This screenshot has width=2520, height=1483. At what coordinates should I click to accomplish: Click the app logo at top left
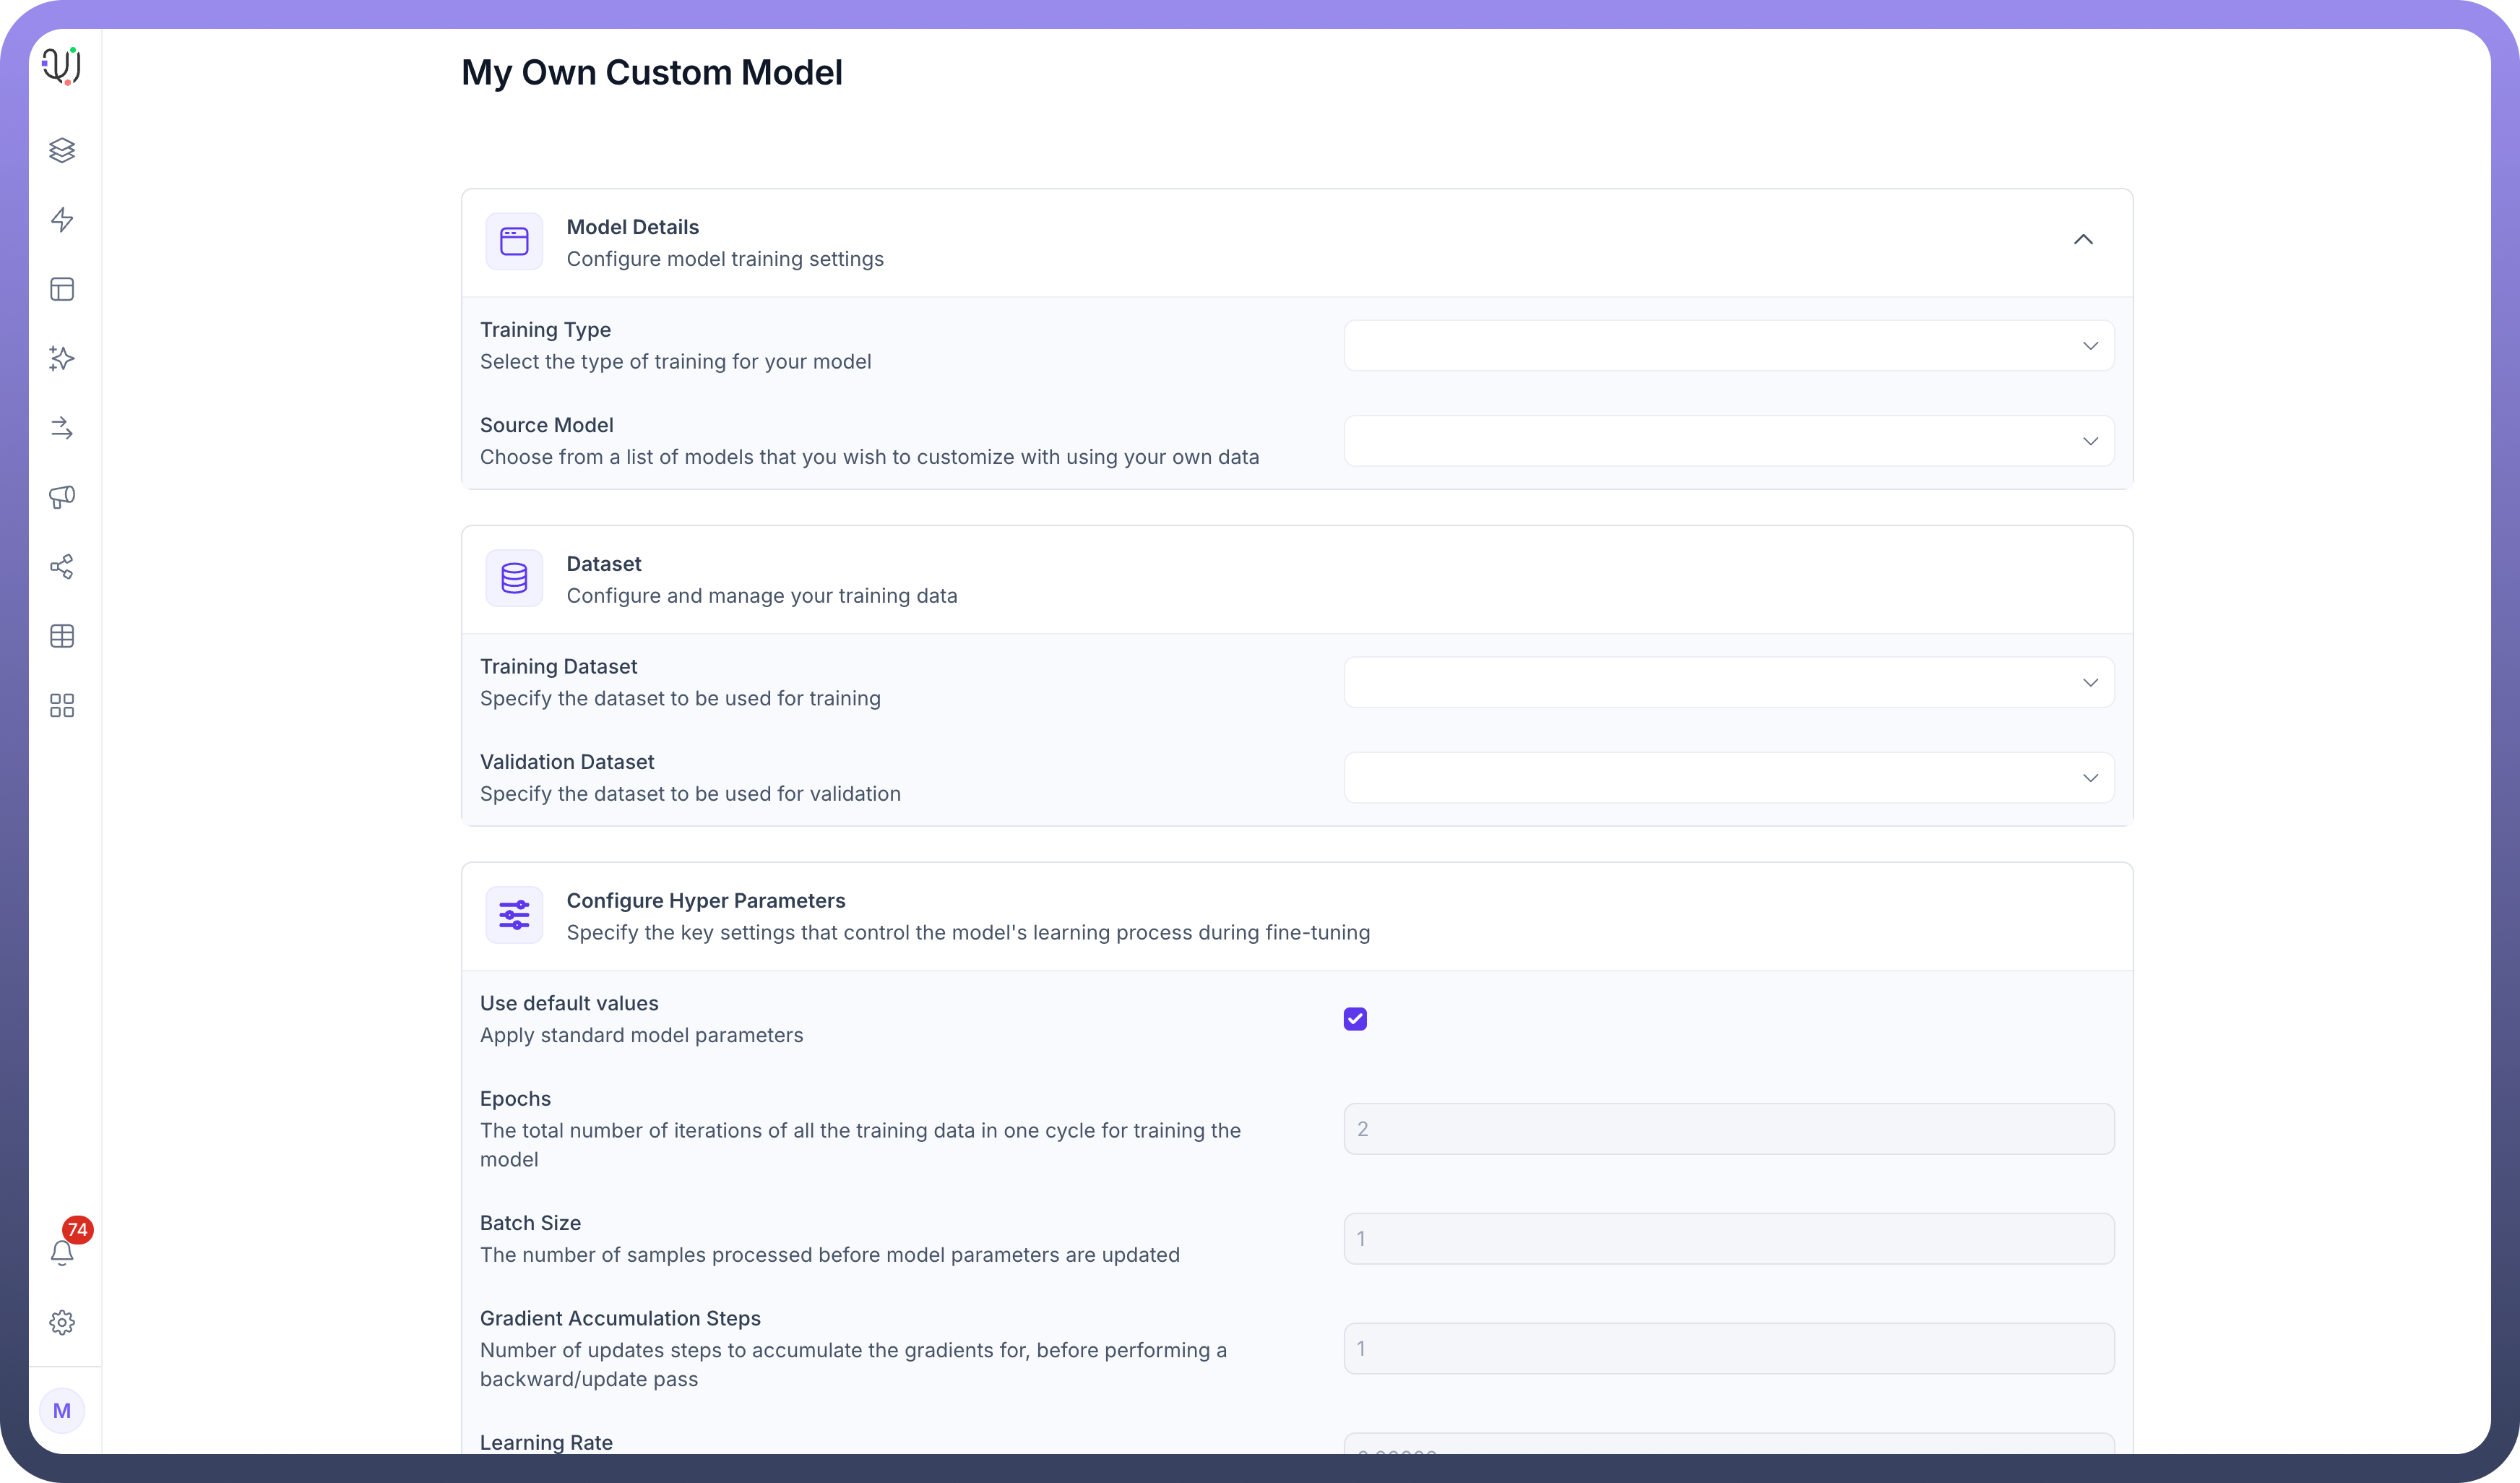(62, 66)
